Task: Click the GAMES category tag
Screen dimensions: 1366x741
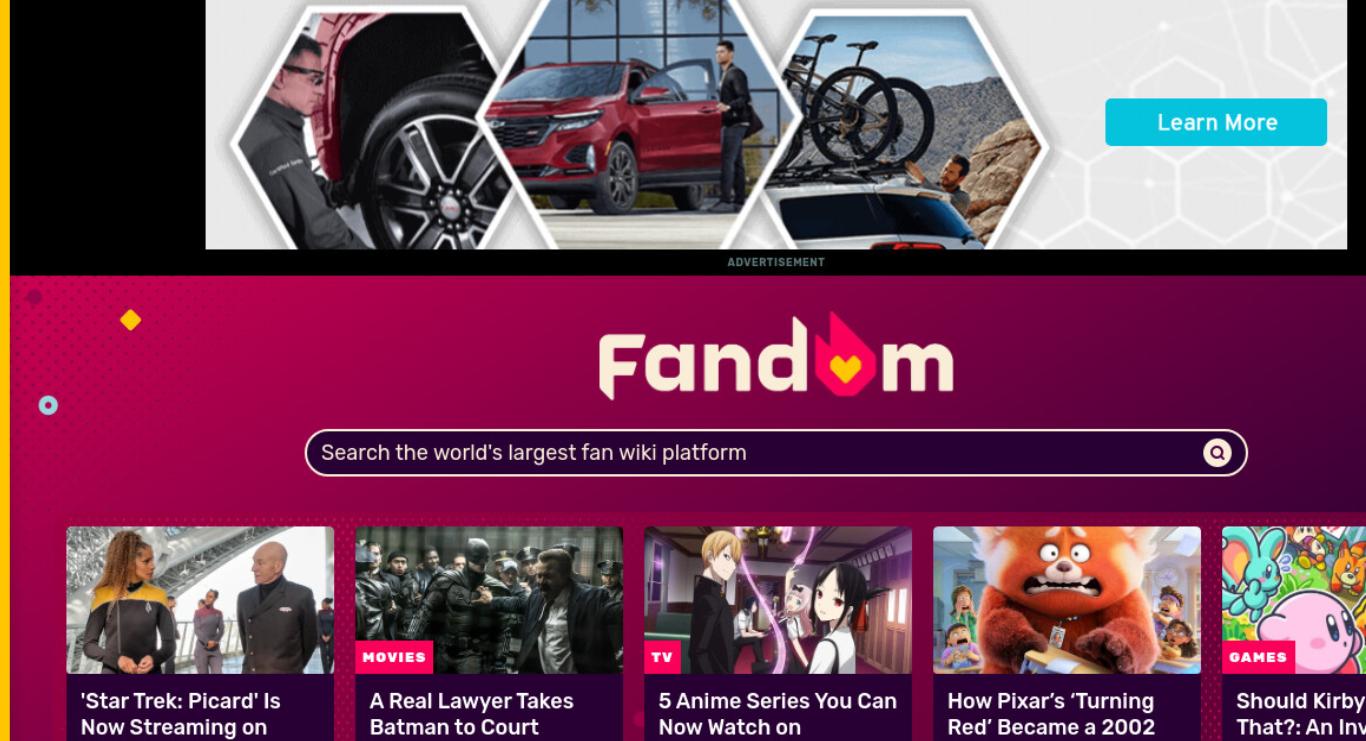Action: pyautogui.click(x=1258, y=657)
